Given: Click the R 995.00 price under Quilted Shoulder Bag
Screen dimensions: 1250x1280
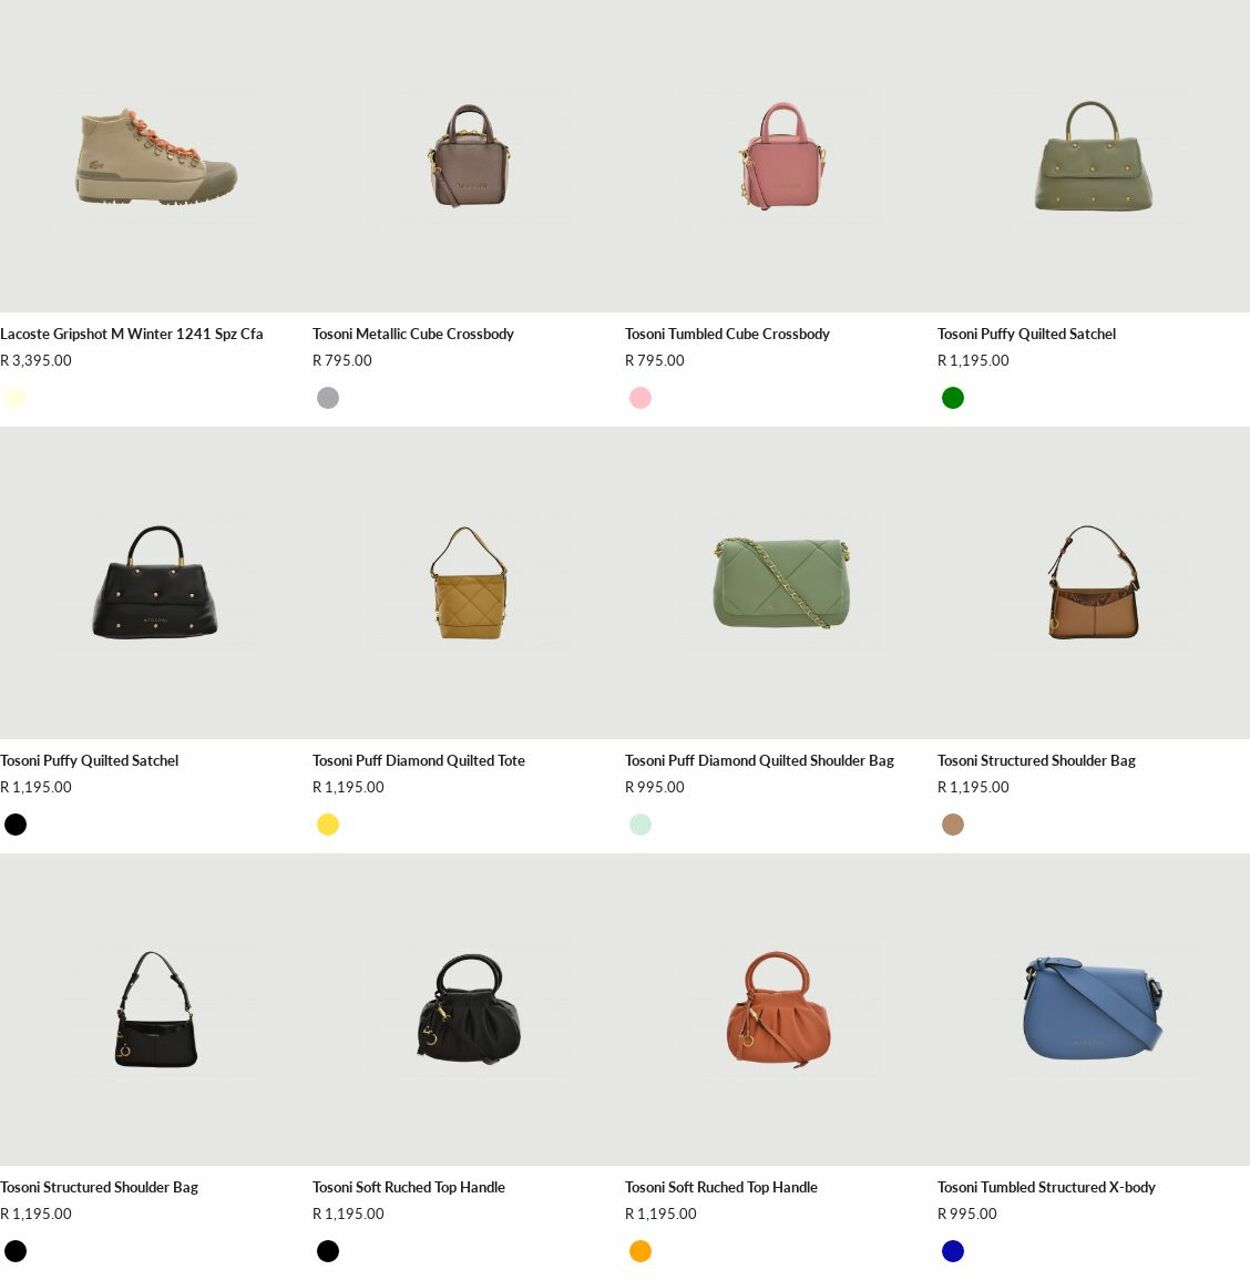Looking at the screenshot, I should (655, 788).
